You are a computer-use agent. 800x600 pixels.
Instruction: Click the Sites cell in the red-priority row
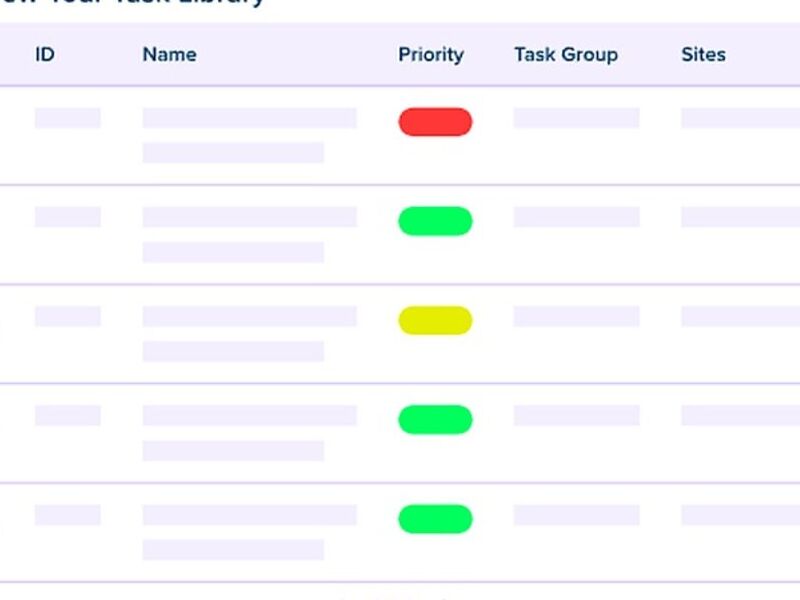[740, 118]
